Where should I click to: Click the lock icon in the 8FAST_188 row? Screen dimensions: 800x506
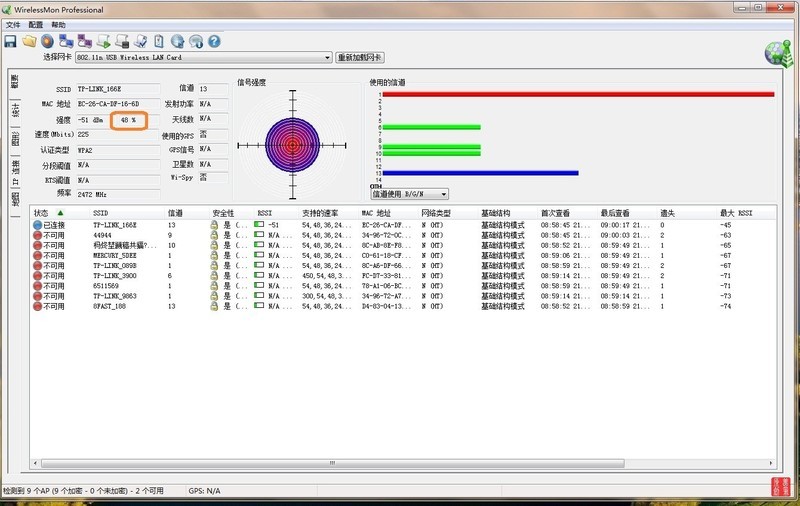[214, 306]
